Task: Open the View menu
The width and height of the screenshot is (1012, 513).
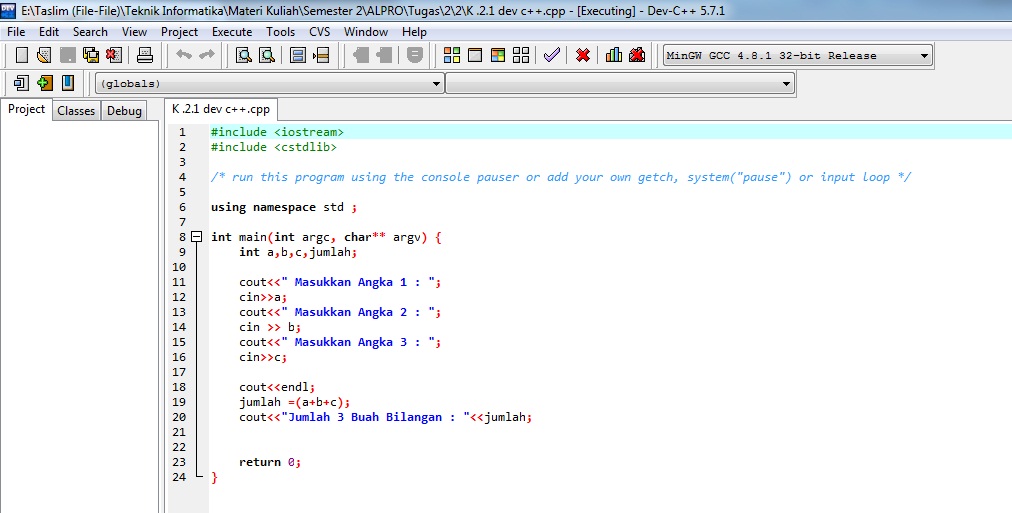Action: [x=134, y=32]
